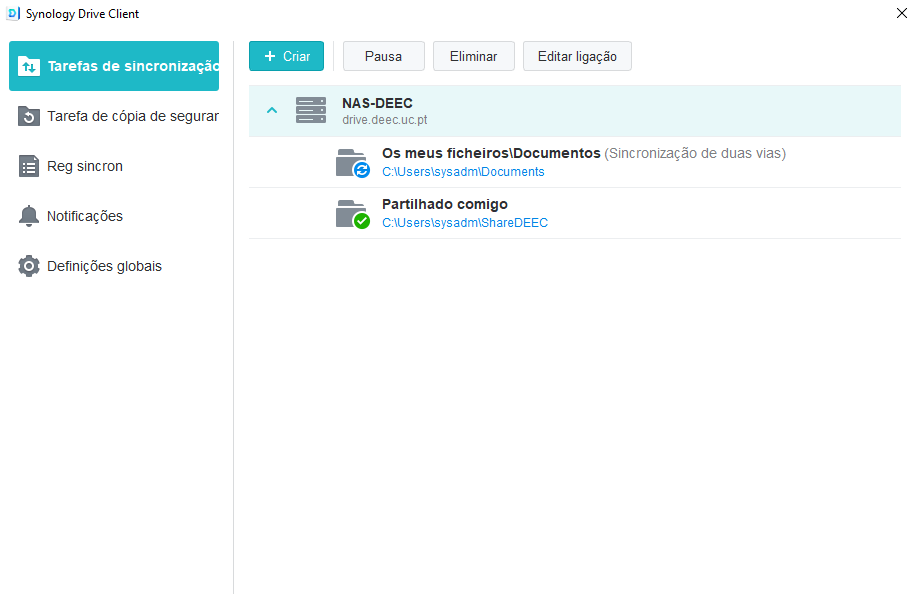The image size is (913, 602).
Task: Pause sync with Pausa button
Action: [x=384, y=56]
